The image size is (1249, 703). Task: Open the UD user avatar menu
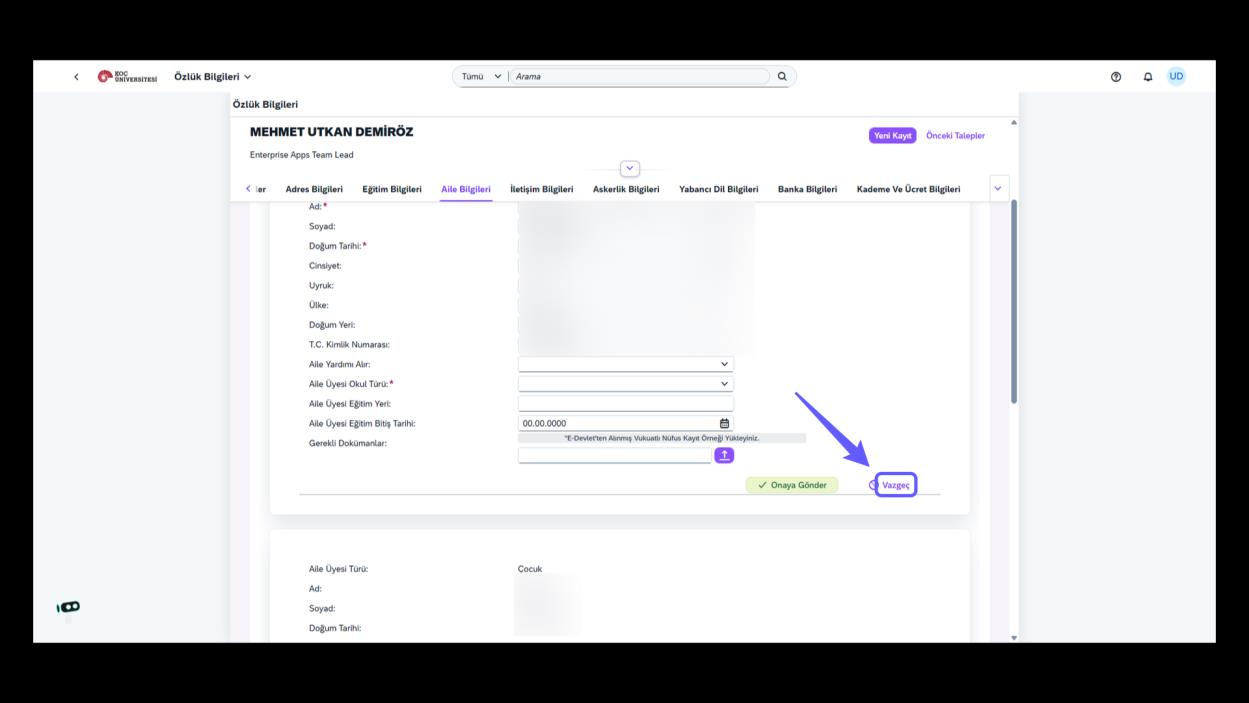coord(1176,76)
